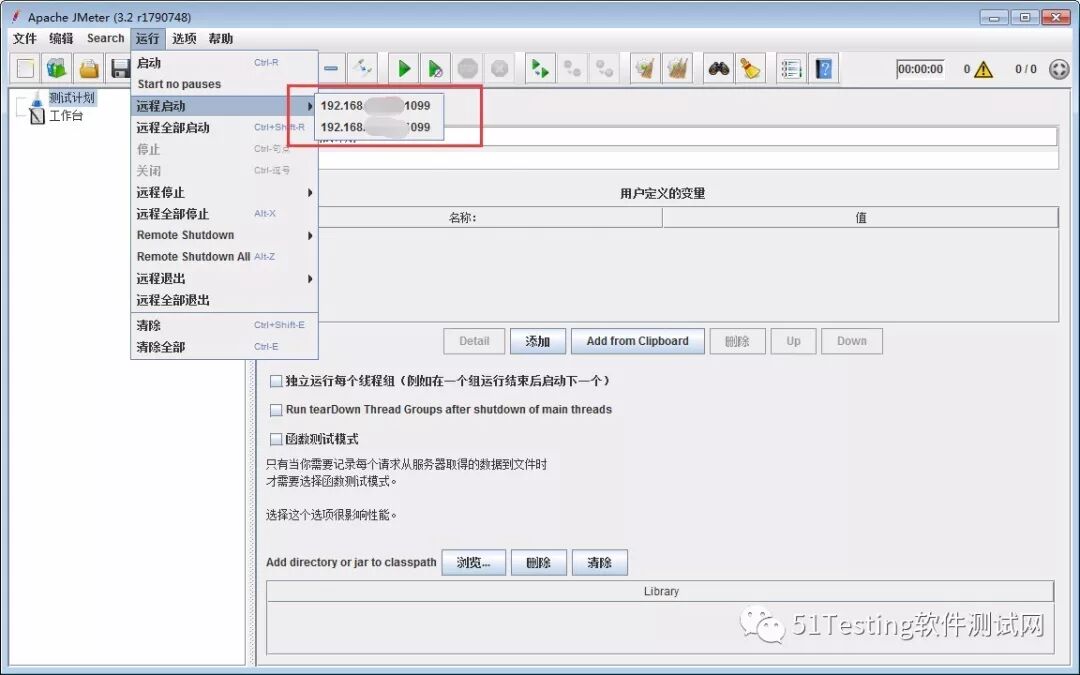Click the 清除 classpath button
The image size is (1080, 675).
[x=600, y=562]
